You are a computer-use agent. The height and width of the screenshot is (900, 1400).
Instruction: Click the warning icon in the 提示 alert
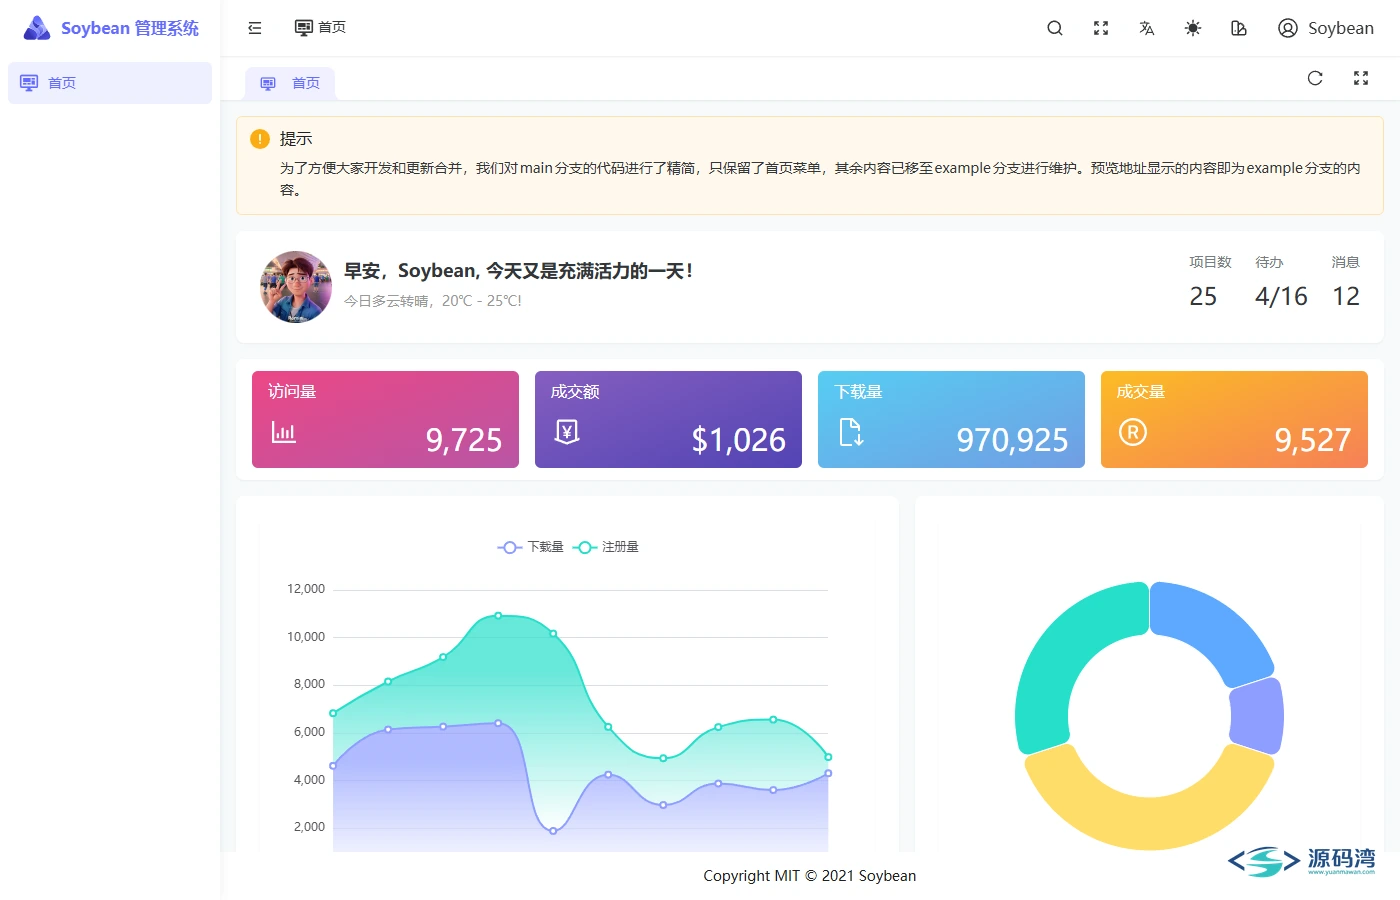pyautogui.click(x=260, y=139)
